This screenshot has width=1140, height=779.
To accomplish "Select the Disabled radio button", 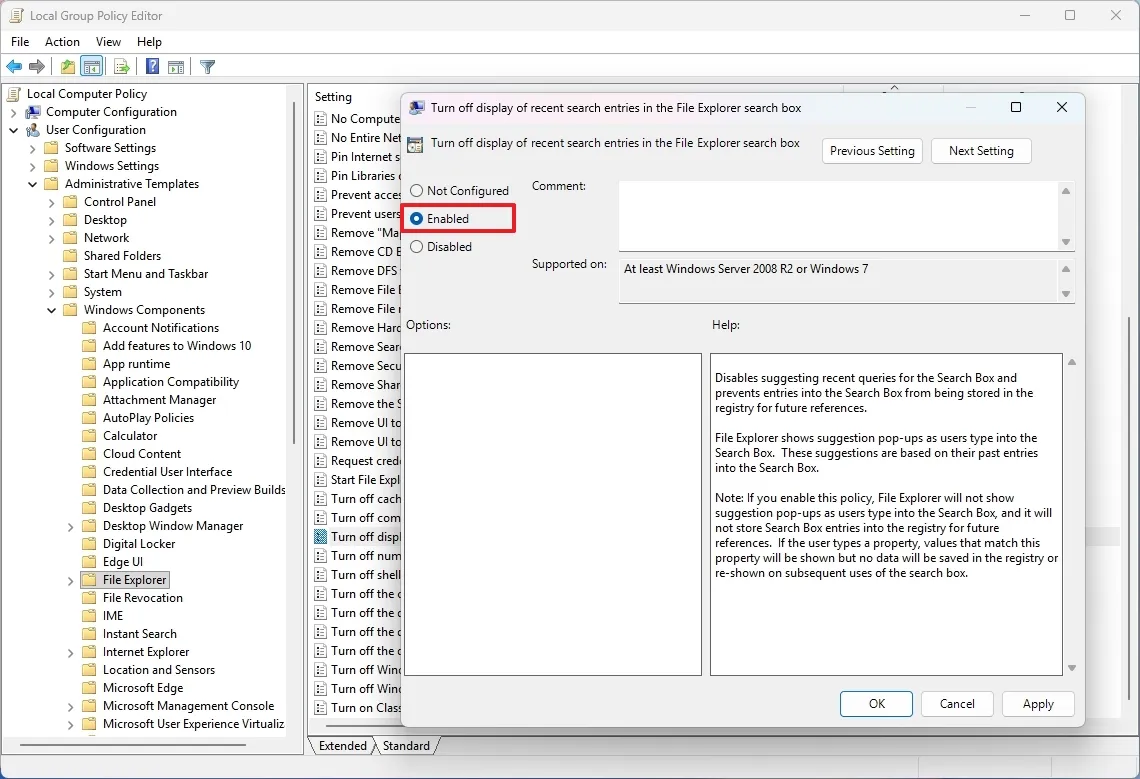I will tap(417, 247).
